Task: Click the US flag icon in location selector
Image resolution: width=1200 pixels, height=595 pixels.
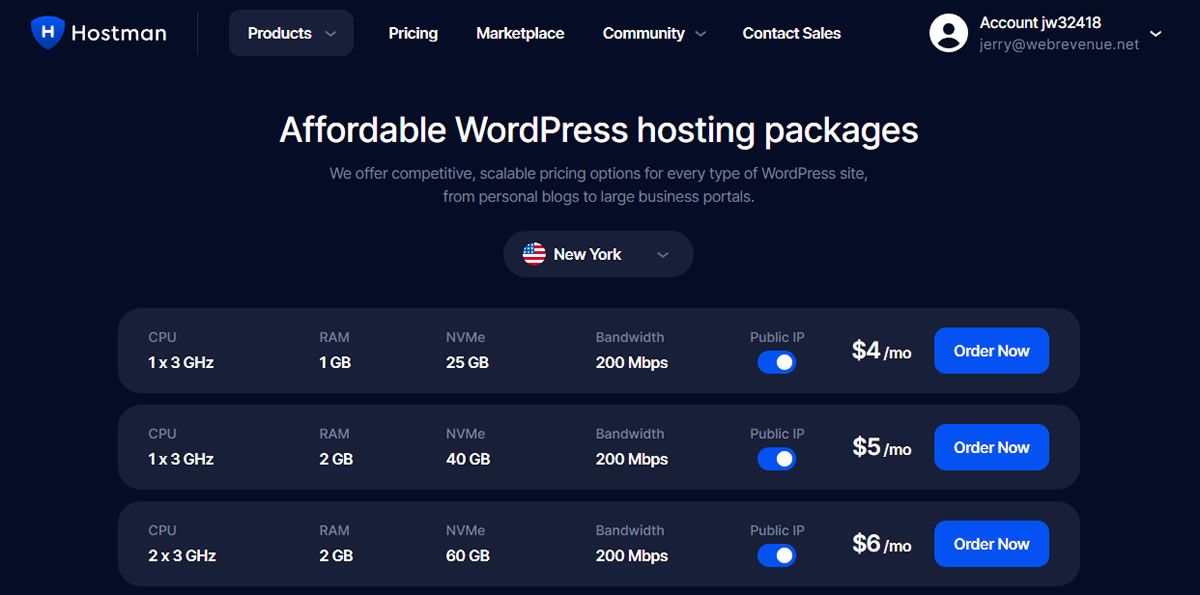Action: tap(534, 254)
